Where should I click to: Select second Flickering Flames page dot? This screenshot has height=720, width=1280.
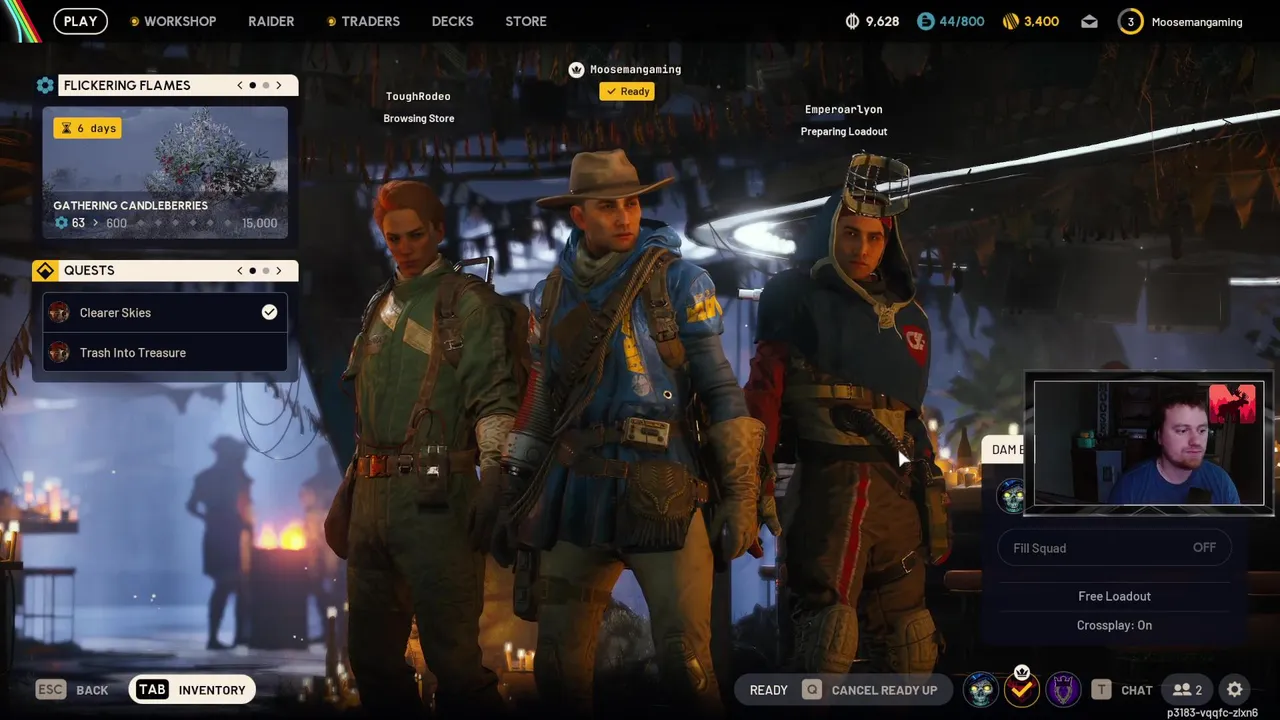(265, 85)
